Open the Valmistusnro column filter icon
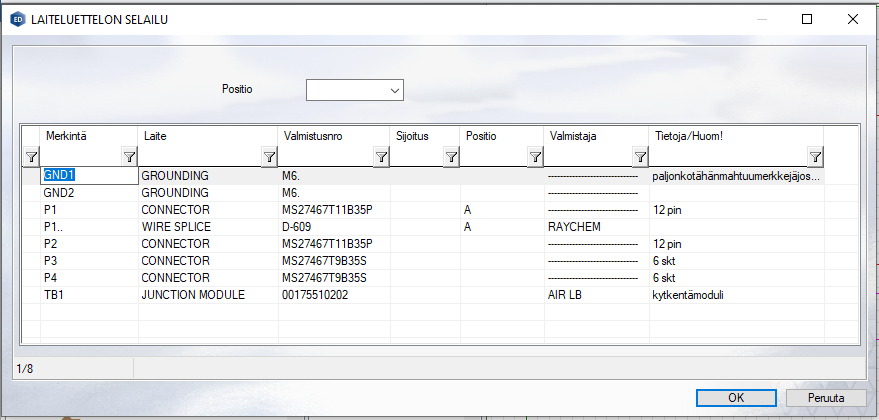Screen dimensions: 879x420 pos(381,157)
